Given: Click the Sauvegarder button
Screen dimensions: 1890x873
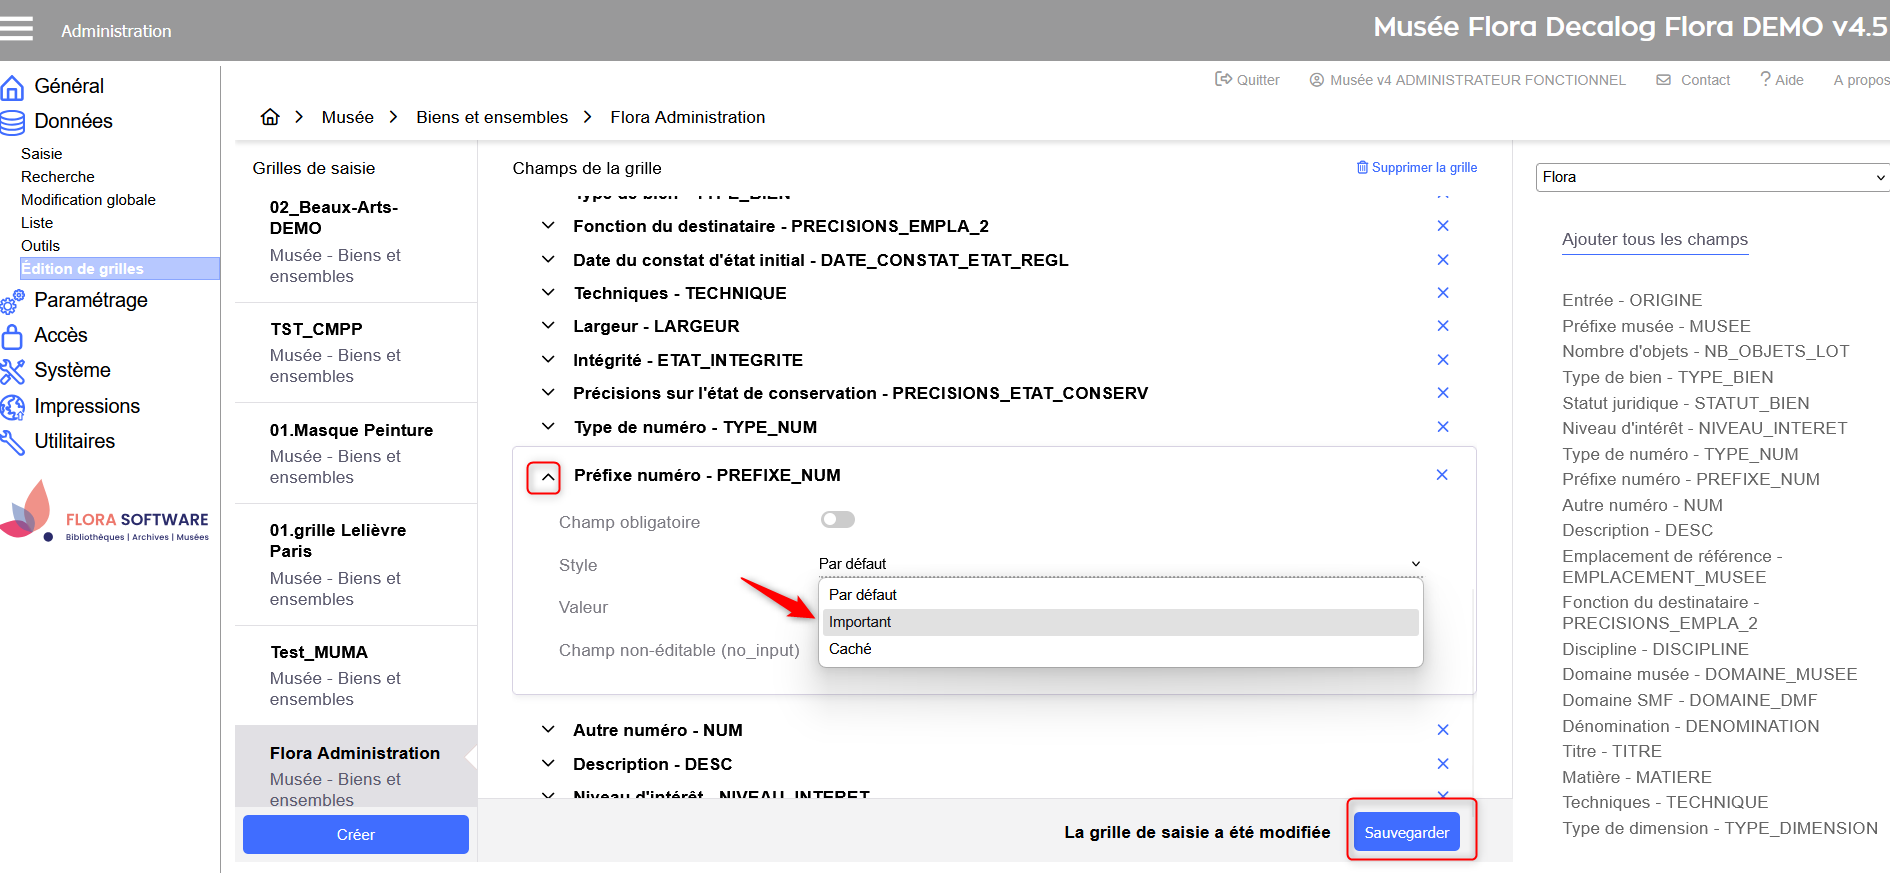Looking at the screenshot, I should 1406,832.
